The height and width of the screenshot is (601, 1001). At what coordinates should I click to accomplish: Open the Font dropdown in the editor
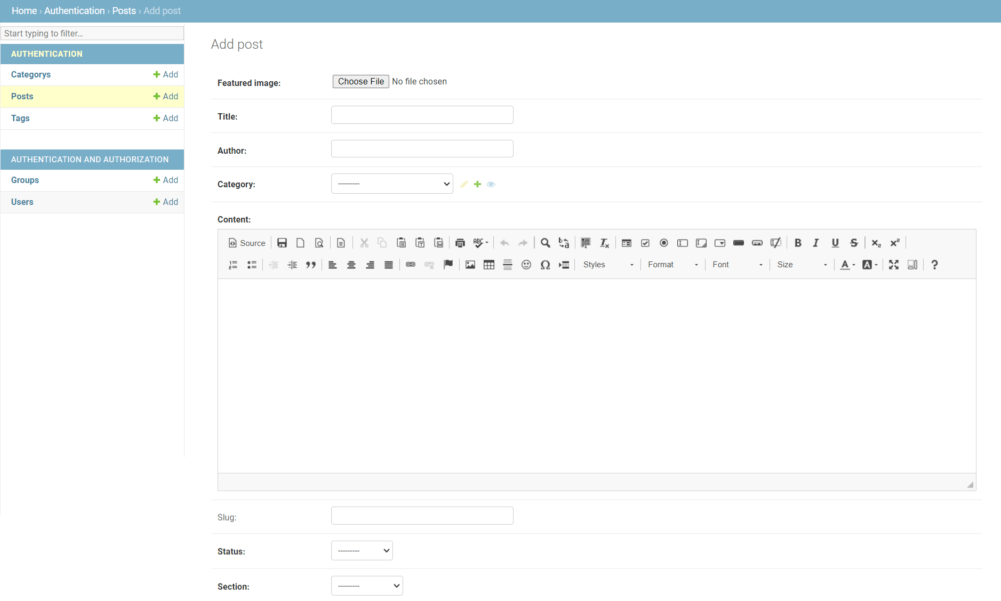[737, 264]
